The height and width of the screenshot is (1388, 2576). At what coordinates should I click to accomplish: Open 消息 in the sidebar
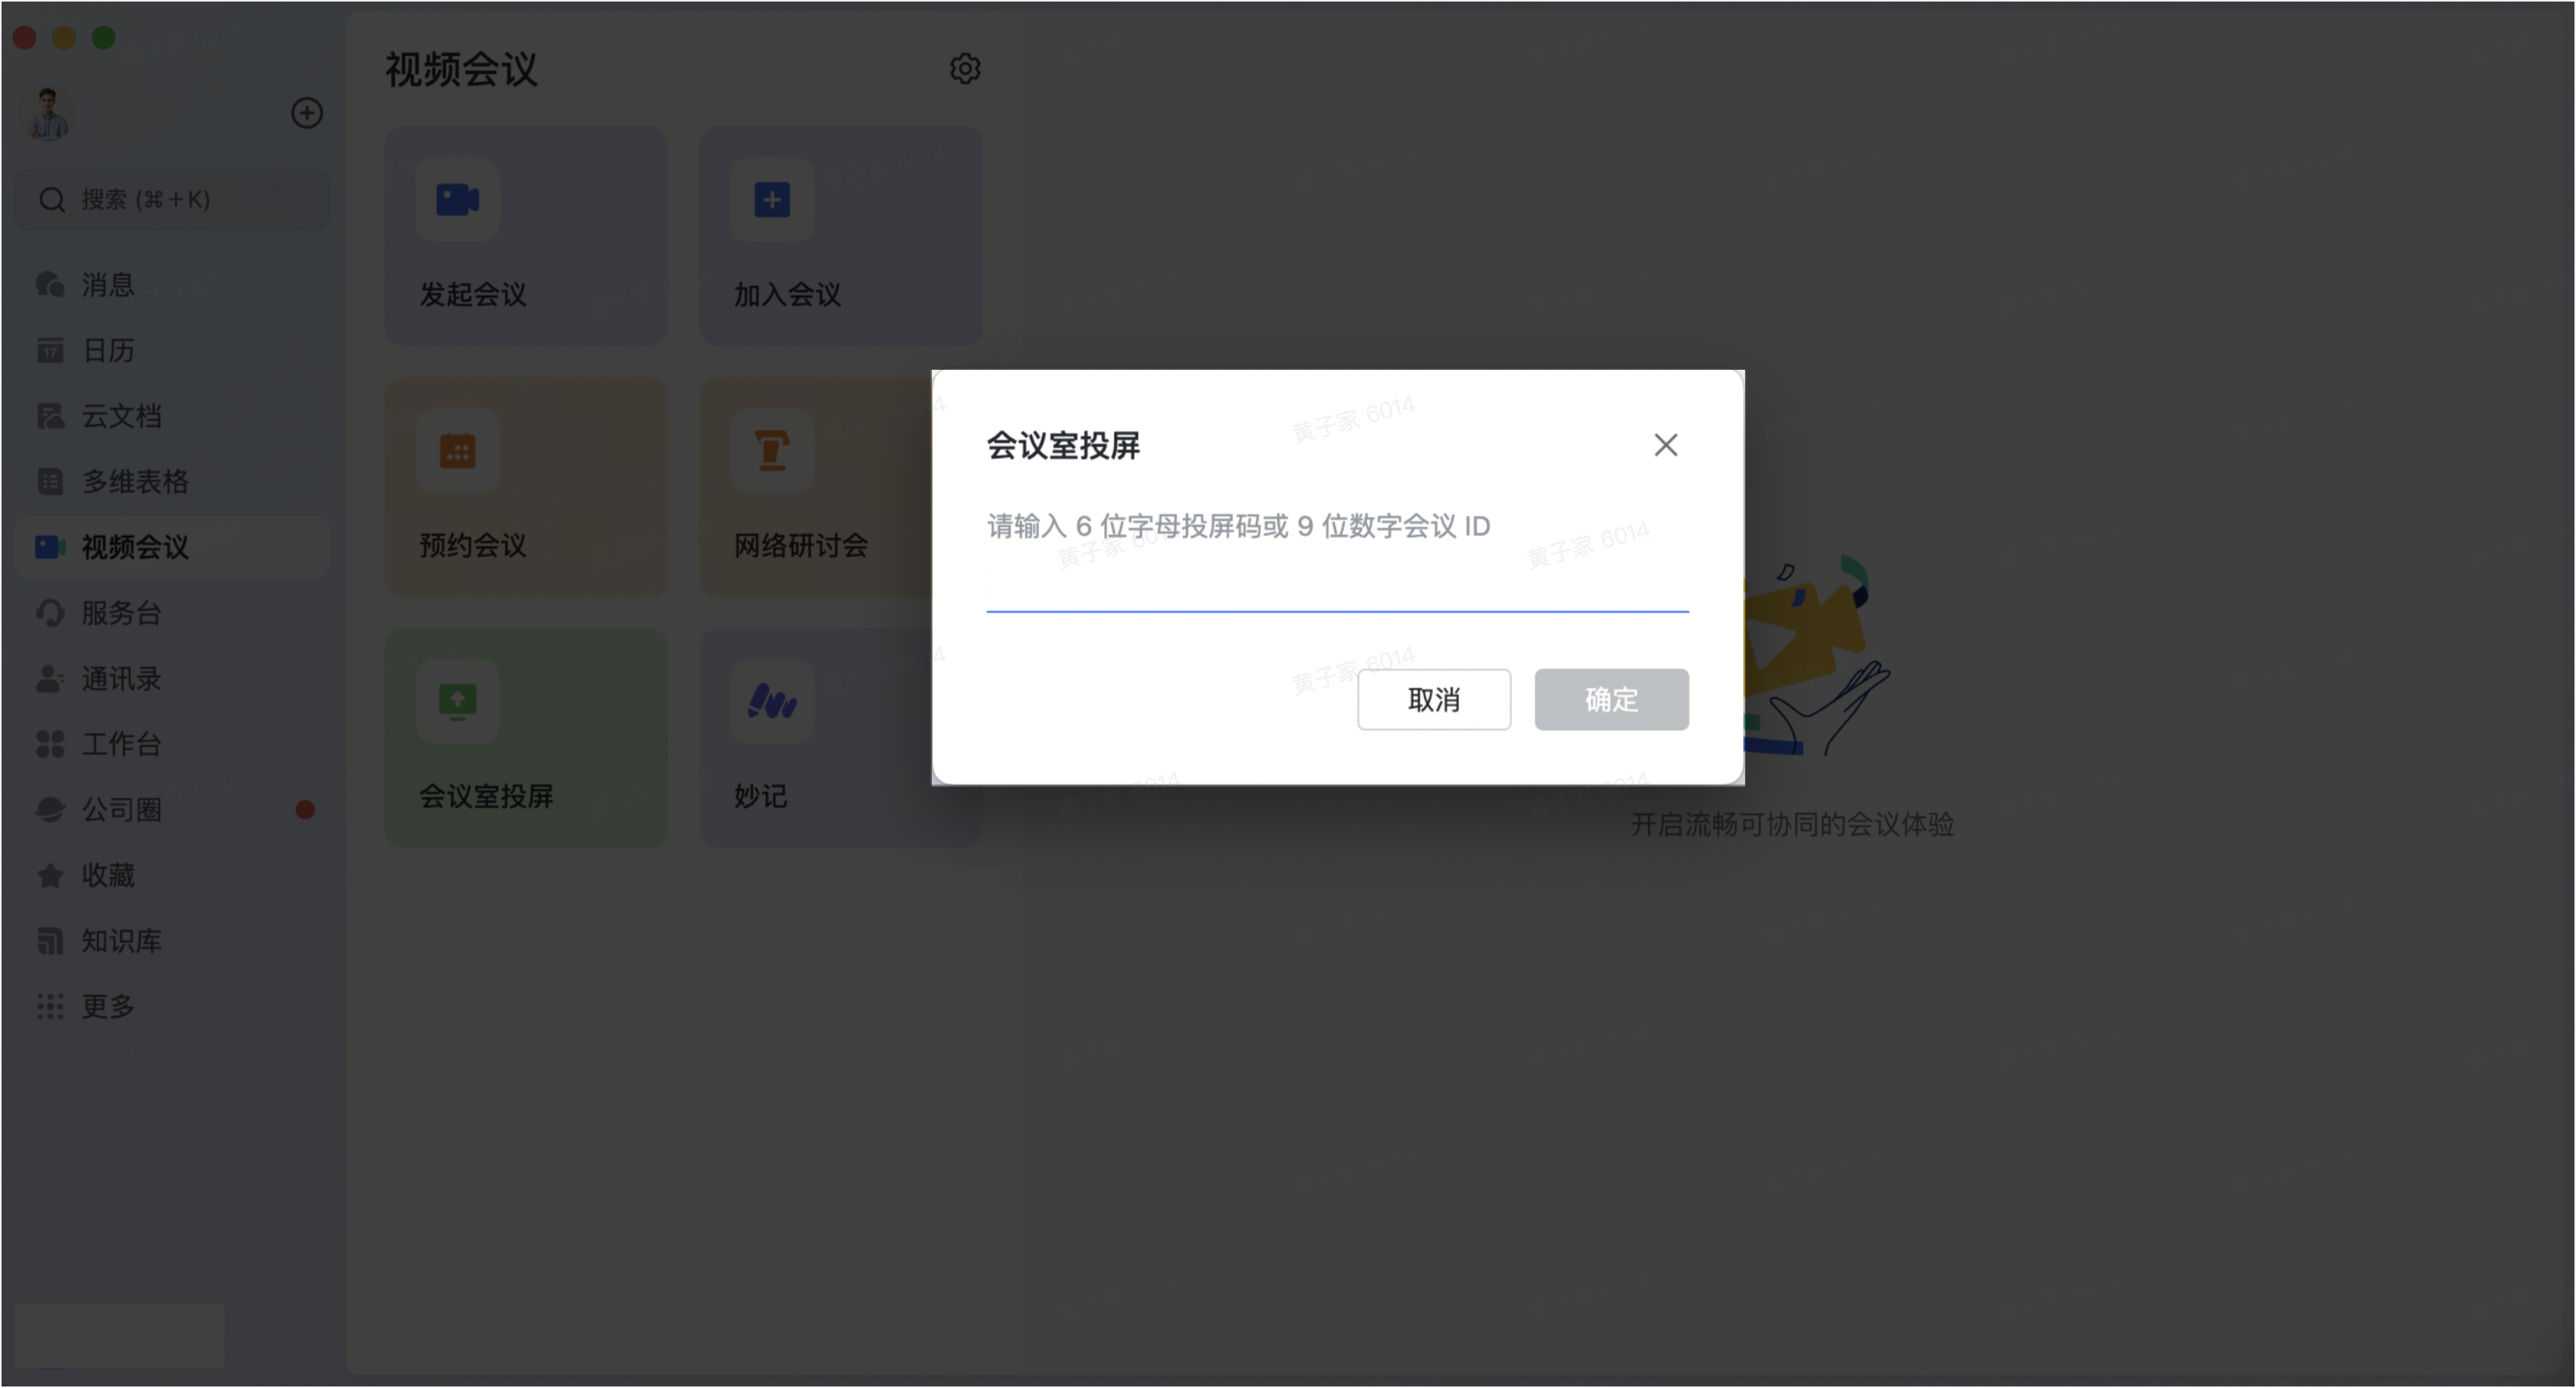pyautogui.click(x=172, y=284)
